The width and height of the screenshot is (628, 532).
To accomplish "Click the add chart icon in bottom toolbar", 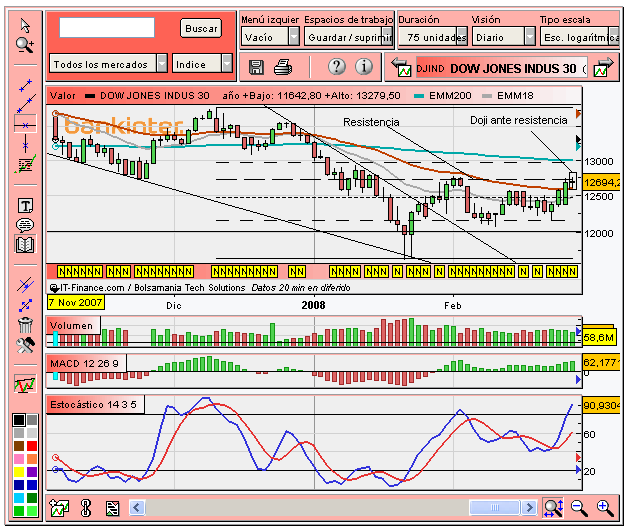I will pyautogui.click(x=59, y=508).
